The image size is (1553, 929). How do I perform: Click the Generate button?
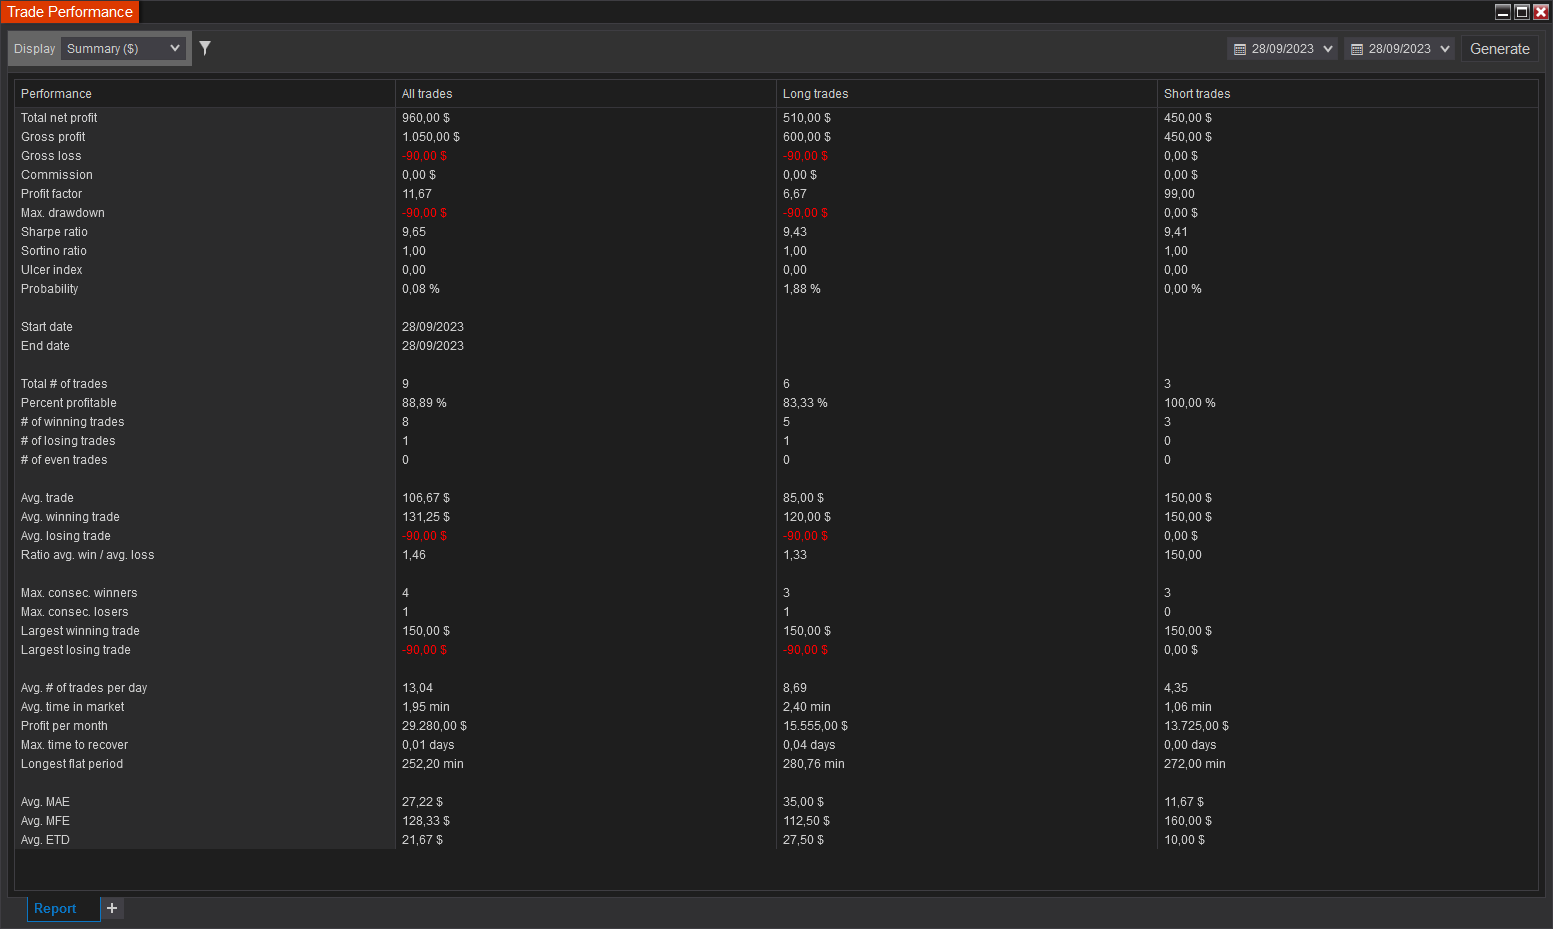[x=1499, y=49]
